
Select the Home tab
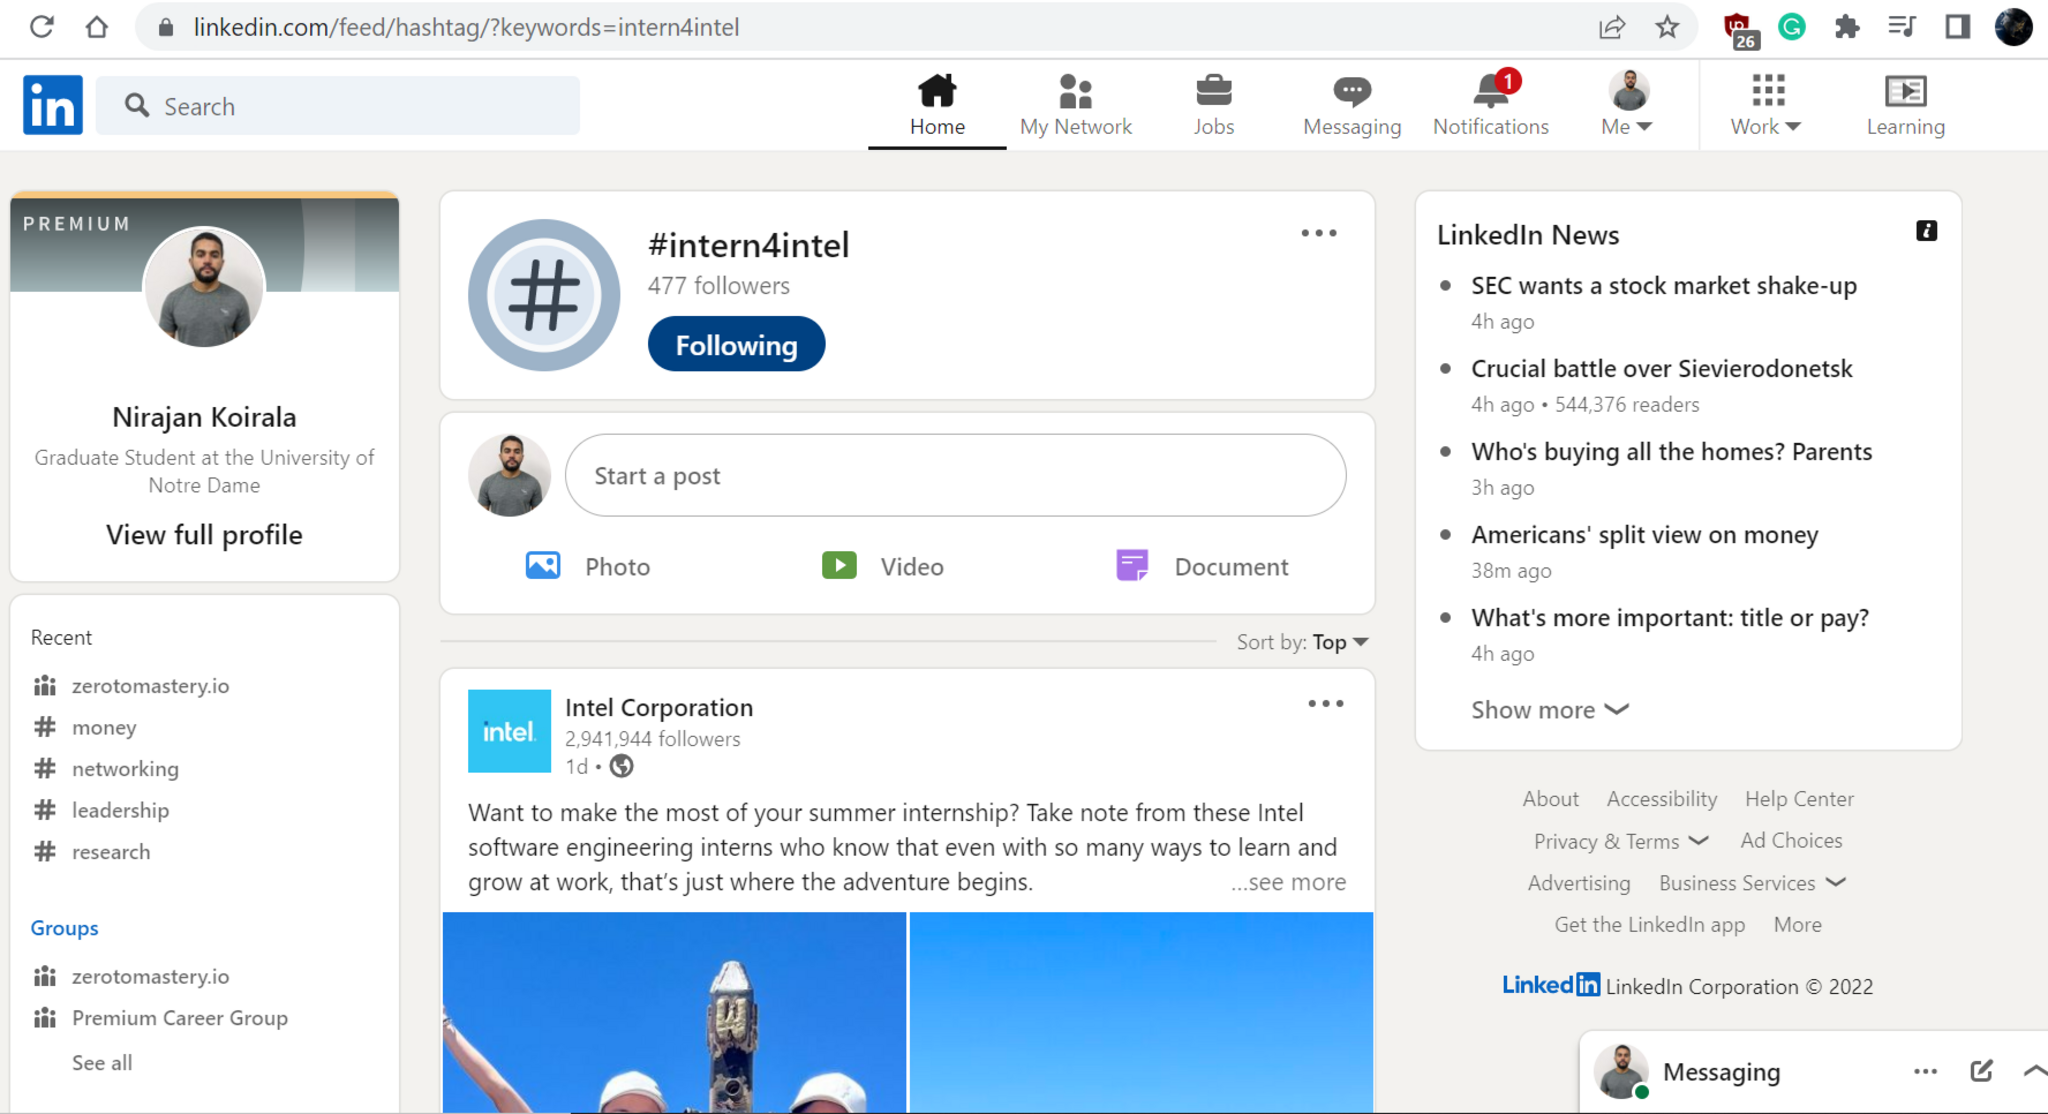pyautogui.click(x=937, y=104)
